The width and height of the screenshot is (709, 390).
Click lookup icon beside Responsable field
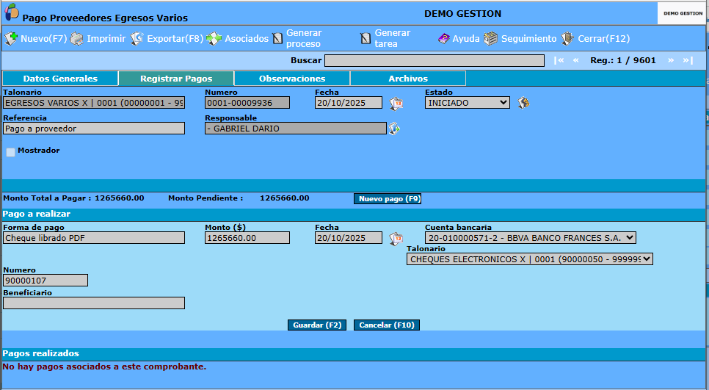(x=394, y=129)
